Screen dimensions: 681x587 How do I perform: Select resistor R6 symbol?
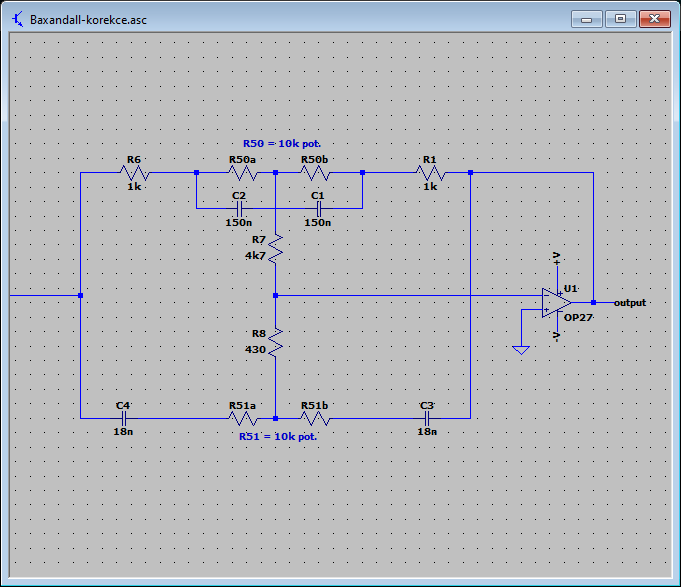tap(135, 173)
